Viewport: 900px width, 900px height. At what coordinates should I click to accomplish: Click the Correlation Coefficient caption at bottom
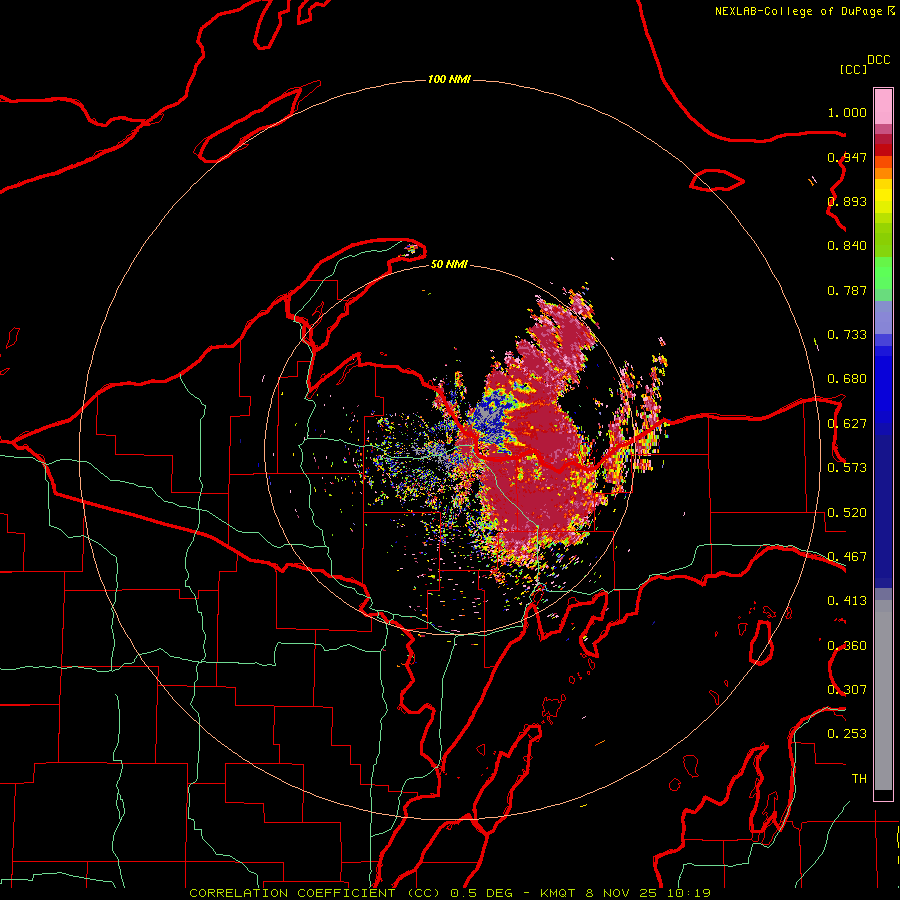(449, 893)
